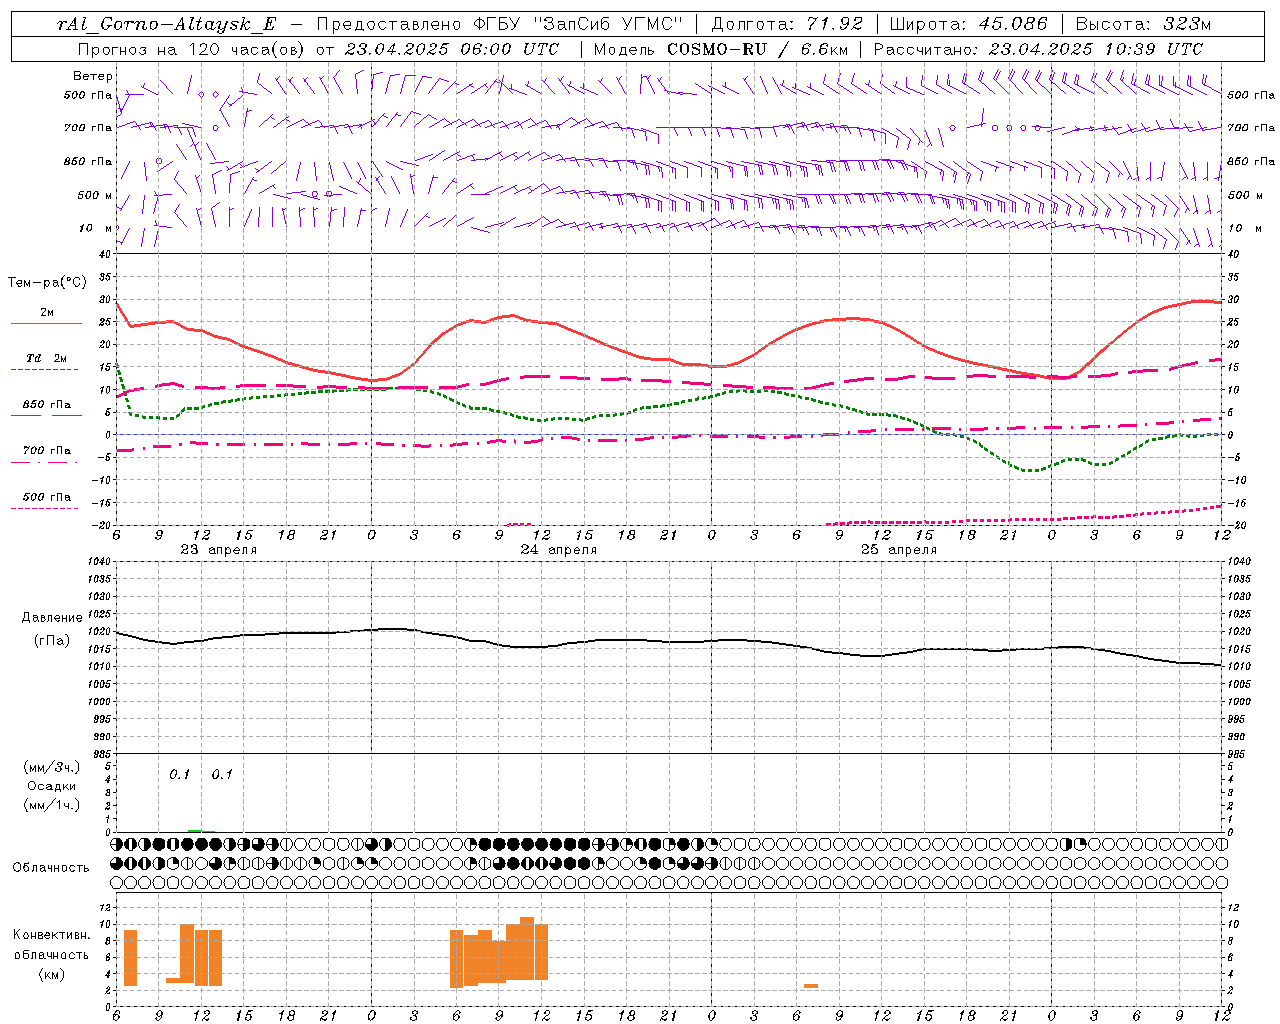Click the 25 апреля date label
Viewport: 1280px width, 1024px height.
pyautogui.click(x=898, y=550)
